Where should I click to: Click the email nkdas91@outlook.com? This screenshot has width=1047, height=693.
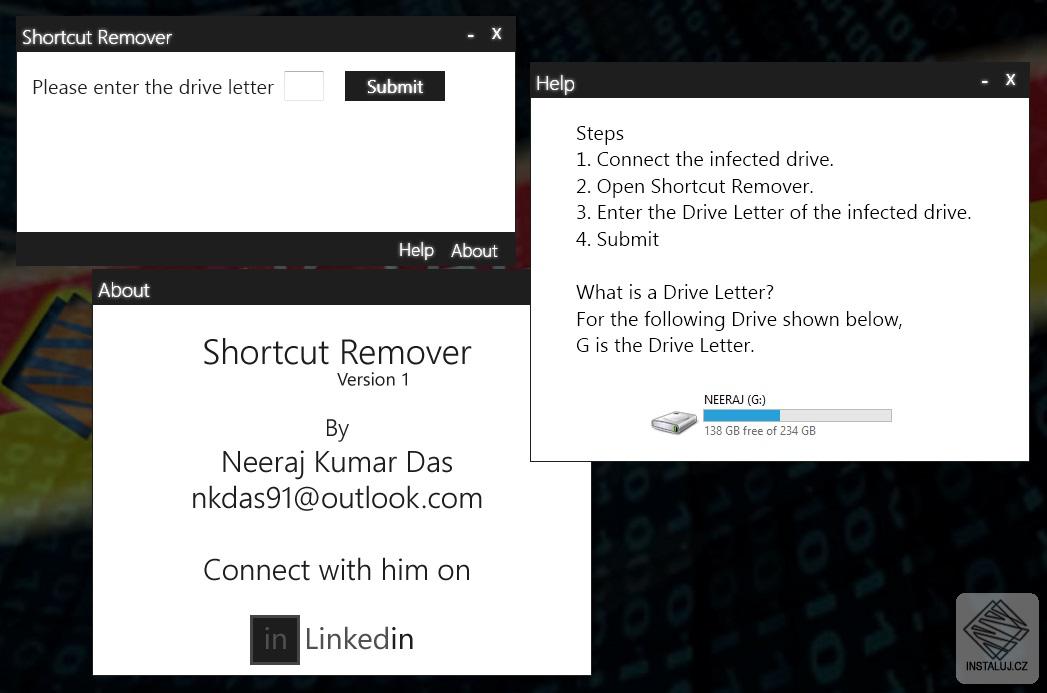[x=336, y=497]
